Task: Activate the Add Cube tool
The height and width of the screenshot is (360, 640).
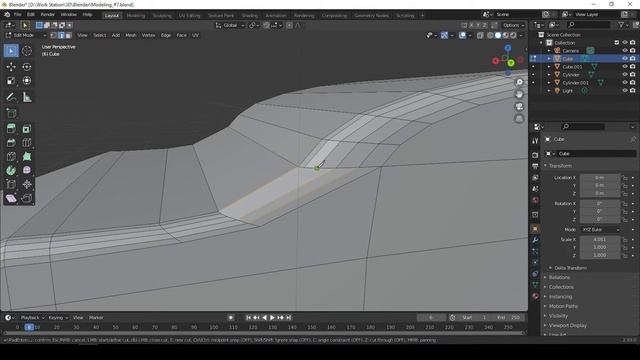Action: [x=11, y=113]
